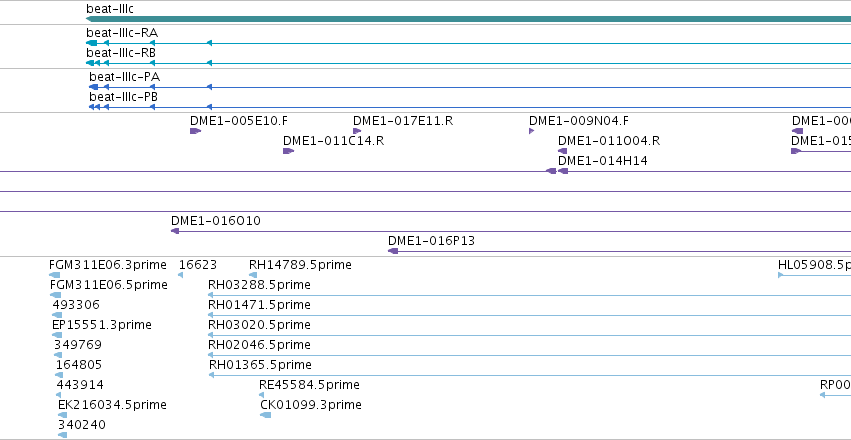The image size is (851, 440).
Task: Click the DME1-016O10 clone arrowhead
Action: (x=175, y=231)
